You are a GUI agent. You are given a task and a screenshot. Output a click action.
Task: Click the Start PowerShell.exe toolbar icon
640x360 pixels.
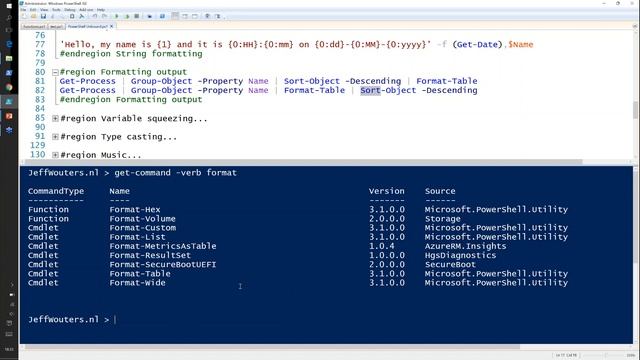(162, 16)
